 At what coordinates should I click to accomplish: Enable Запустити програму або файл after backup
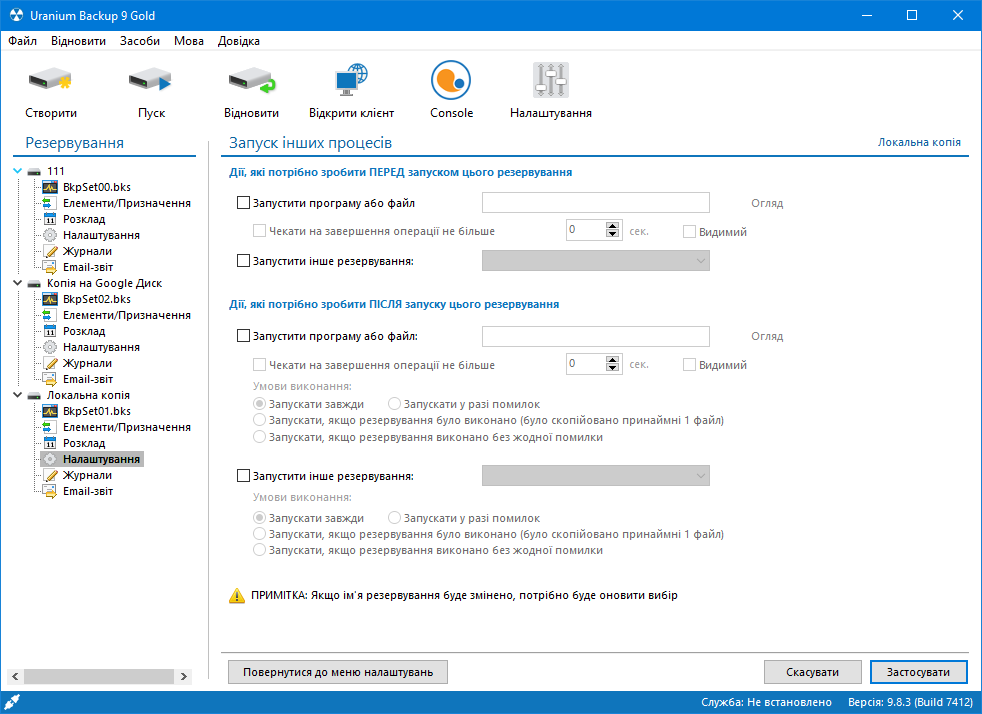tap(244, 336)
